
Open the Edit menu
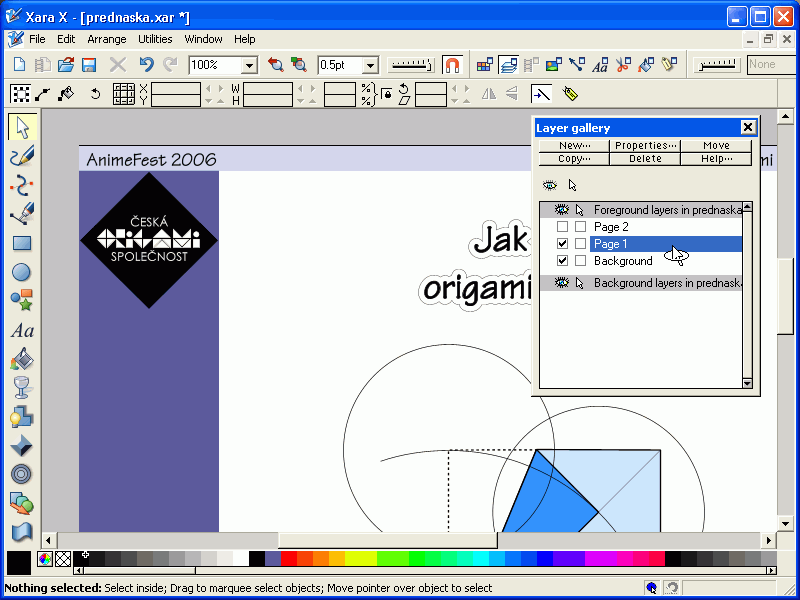(x=66, y=39)
